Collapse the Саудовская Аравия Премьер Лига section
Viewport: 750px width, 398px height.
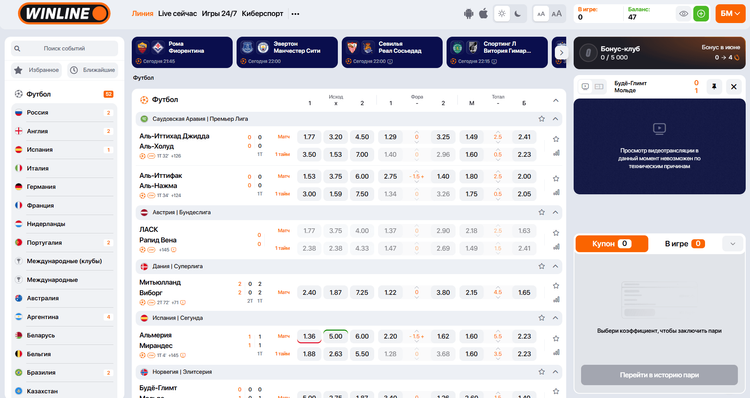555,119
